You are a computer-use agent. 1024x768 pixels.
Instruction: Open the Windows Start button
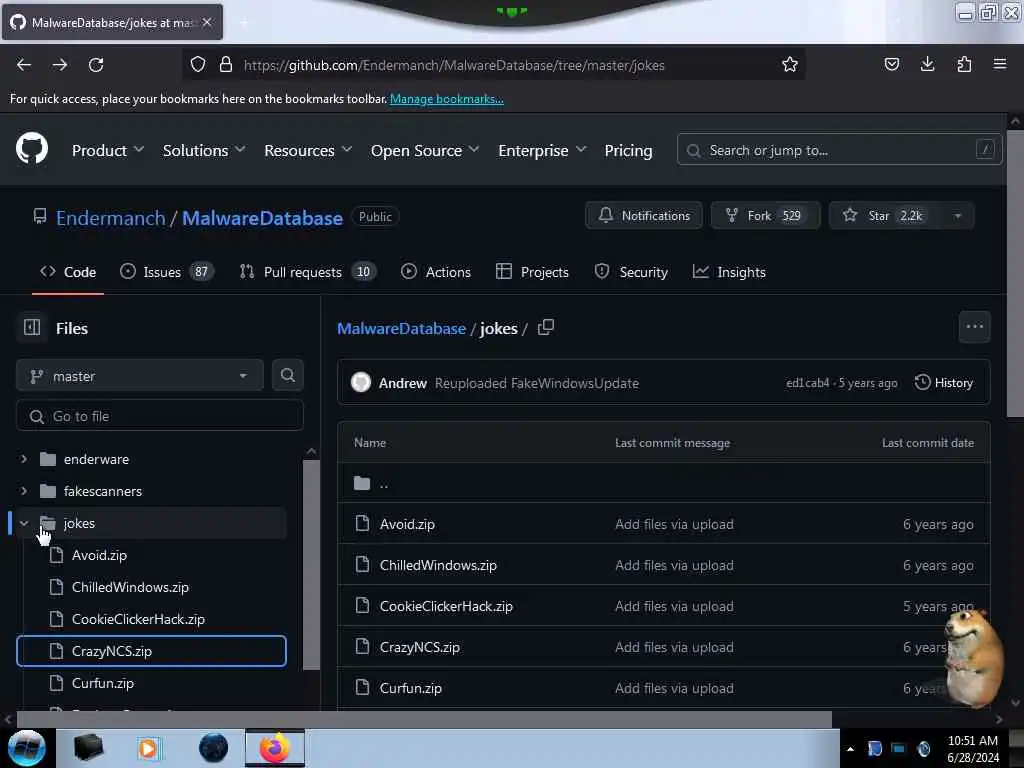(26, 748)
